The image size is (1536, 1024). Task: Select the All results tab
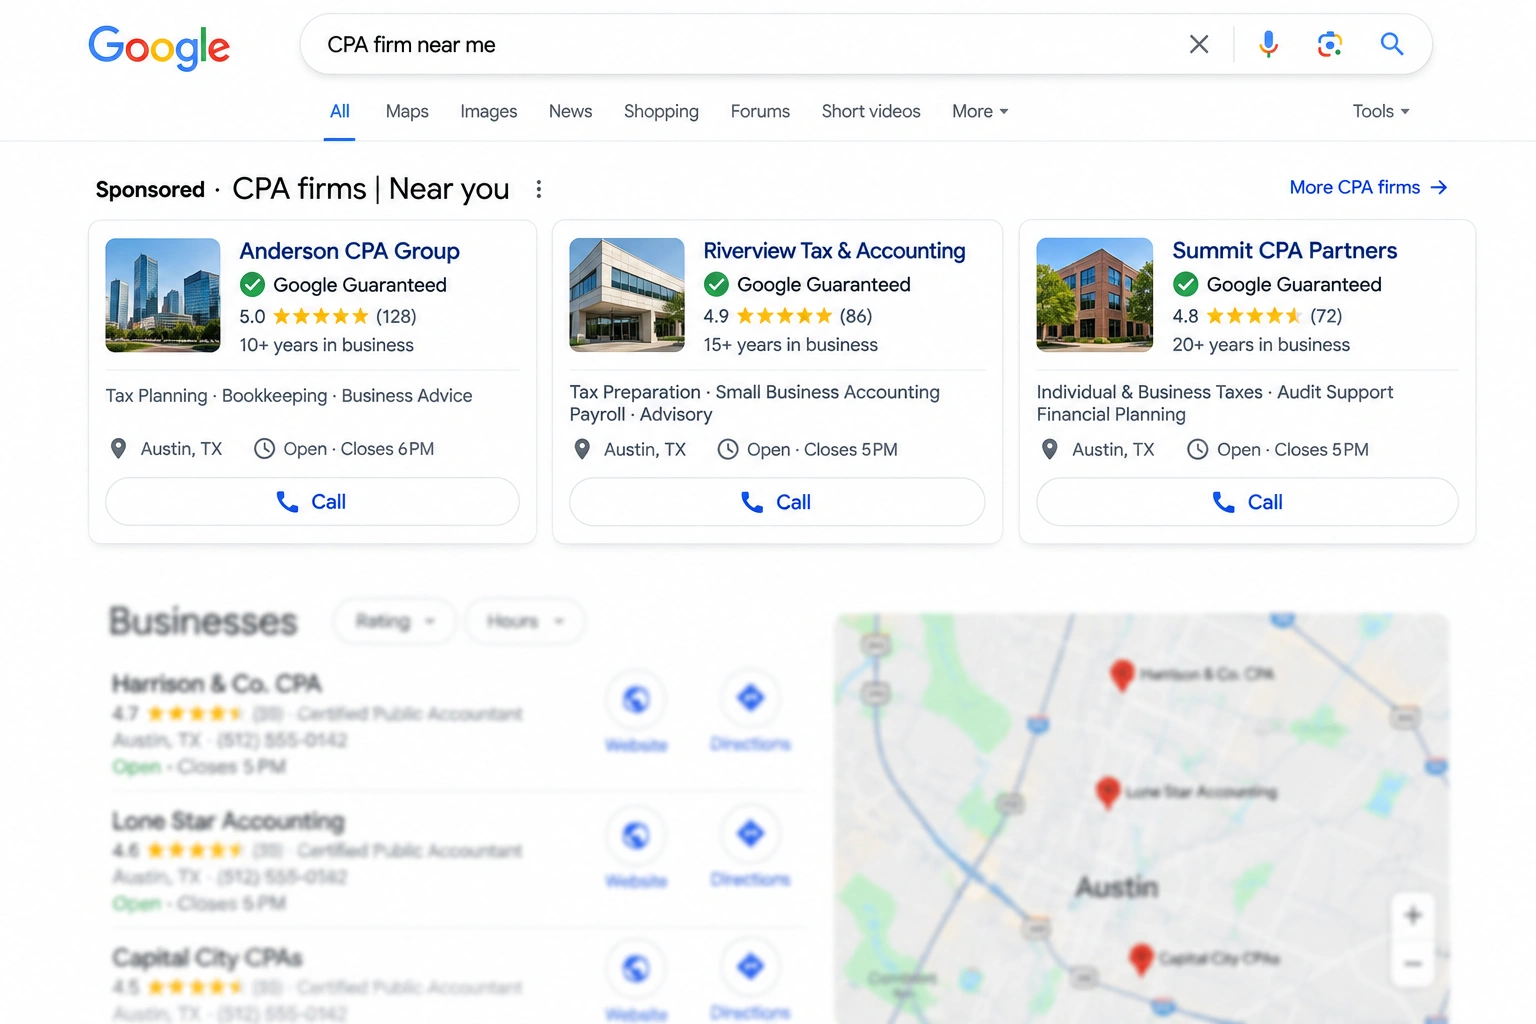tap(340, 111)
